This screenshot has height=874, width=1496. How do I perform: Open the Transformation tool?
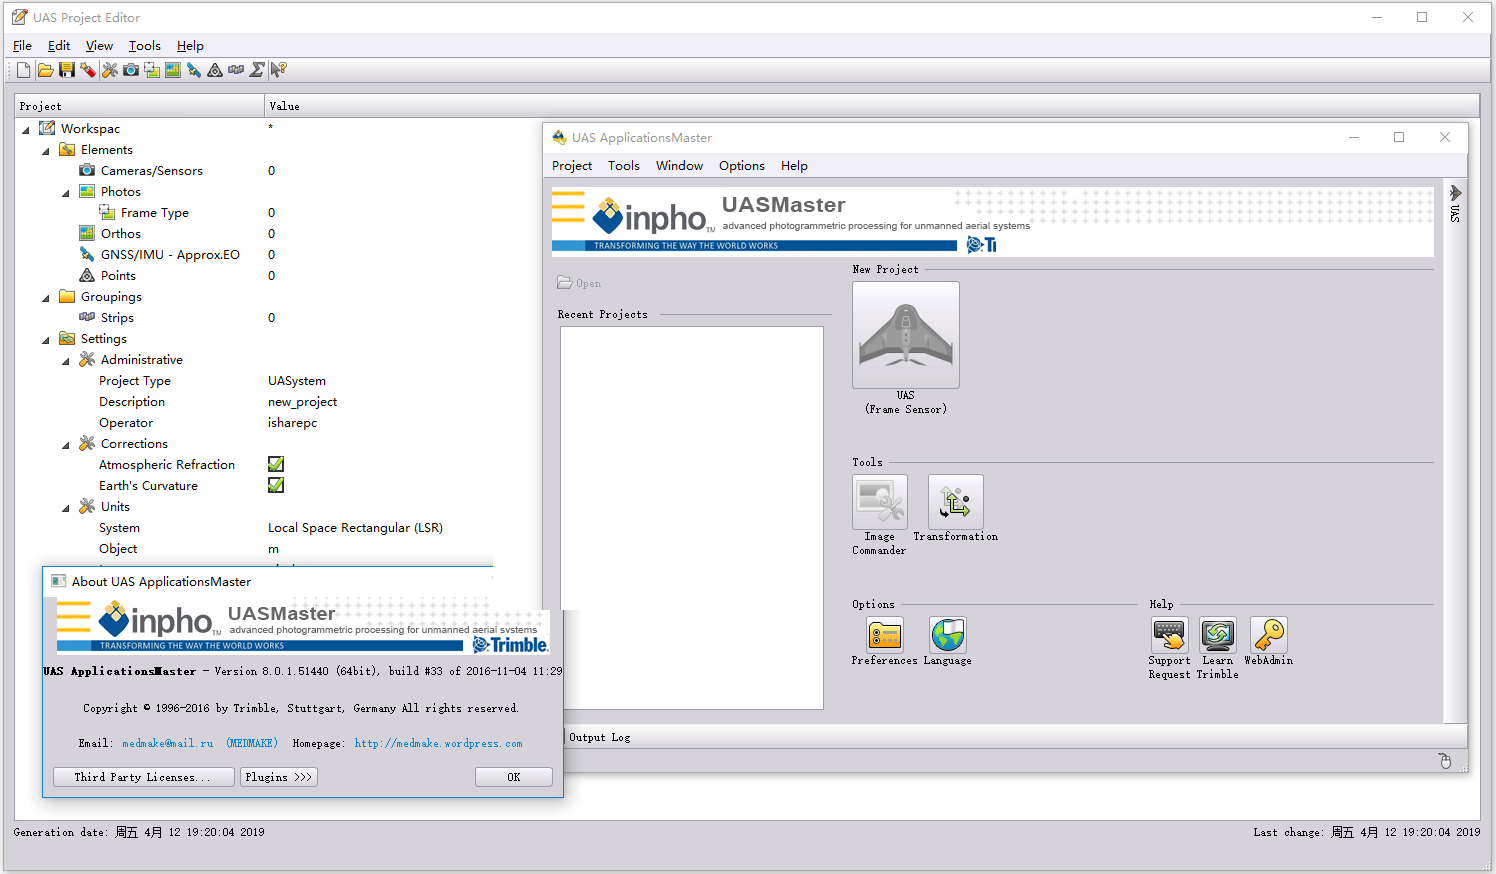pos(956,502)
